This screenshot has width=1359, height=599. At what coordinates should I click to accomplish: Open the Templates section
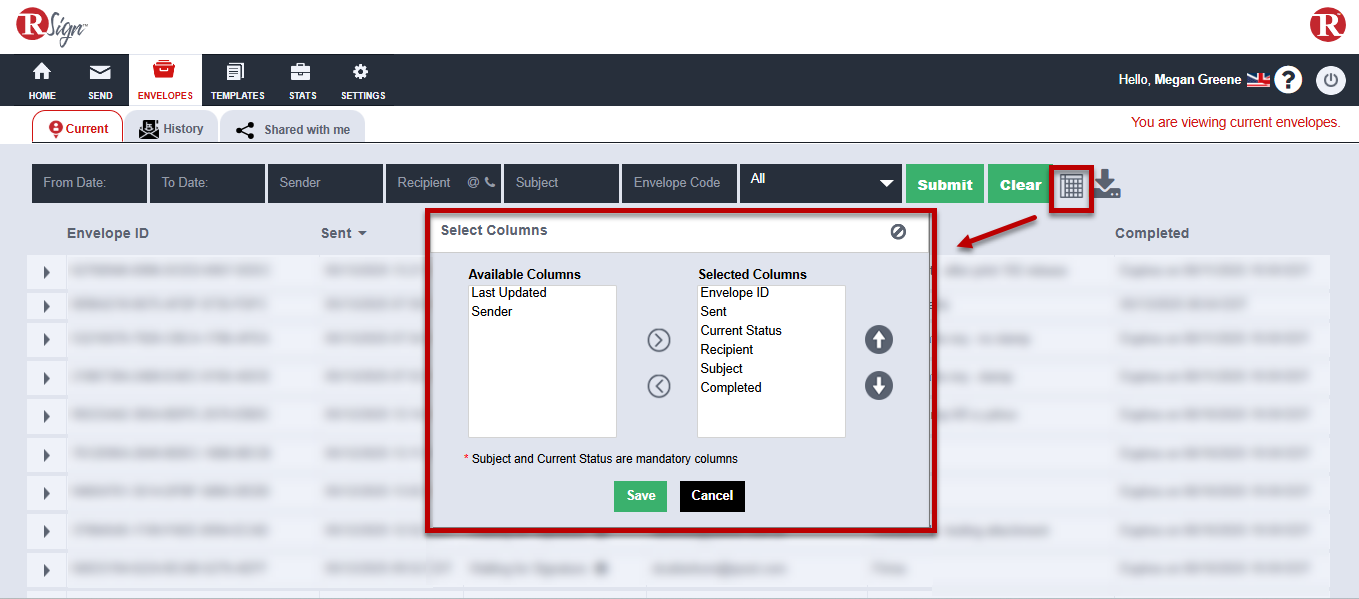(237, 80)
